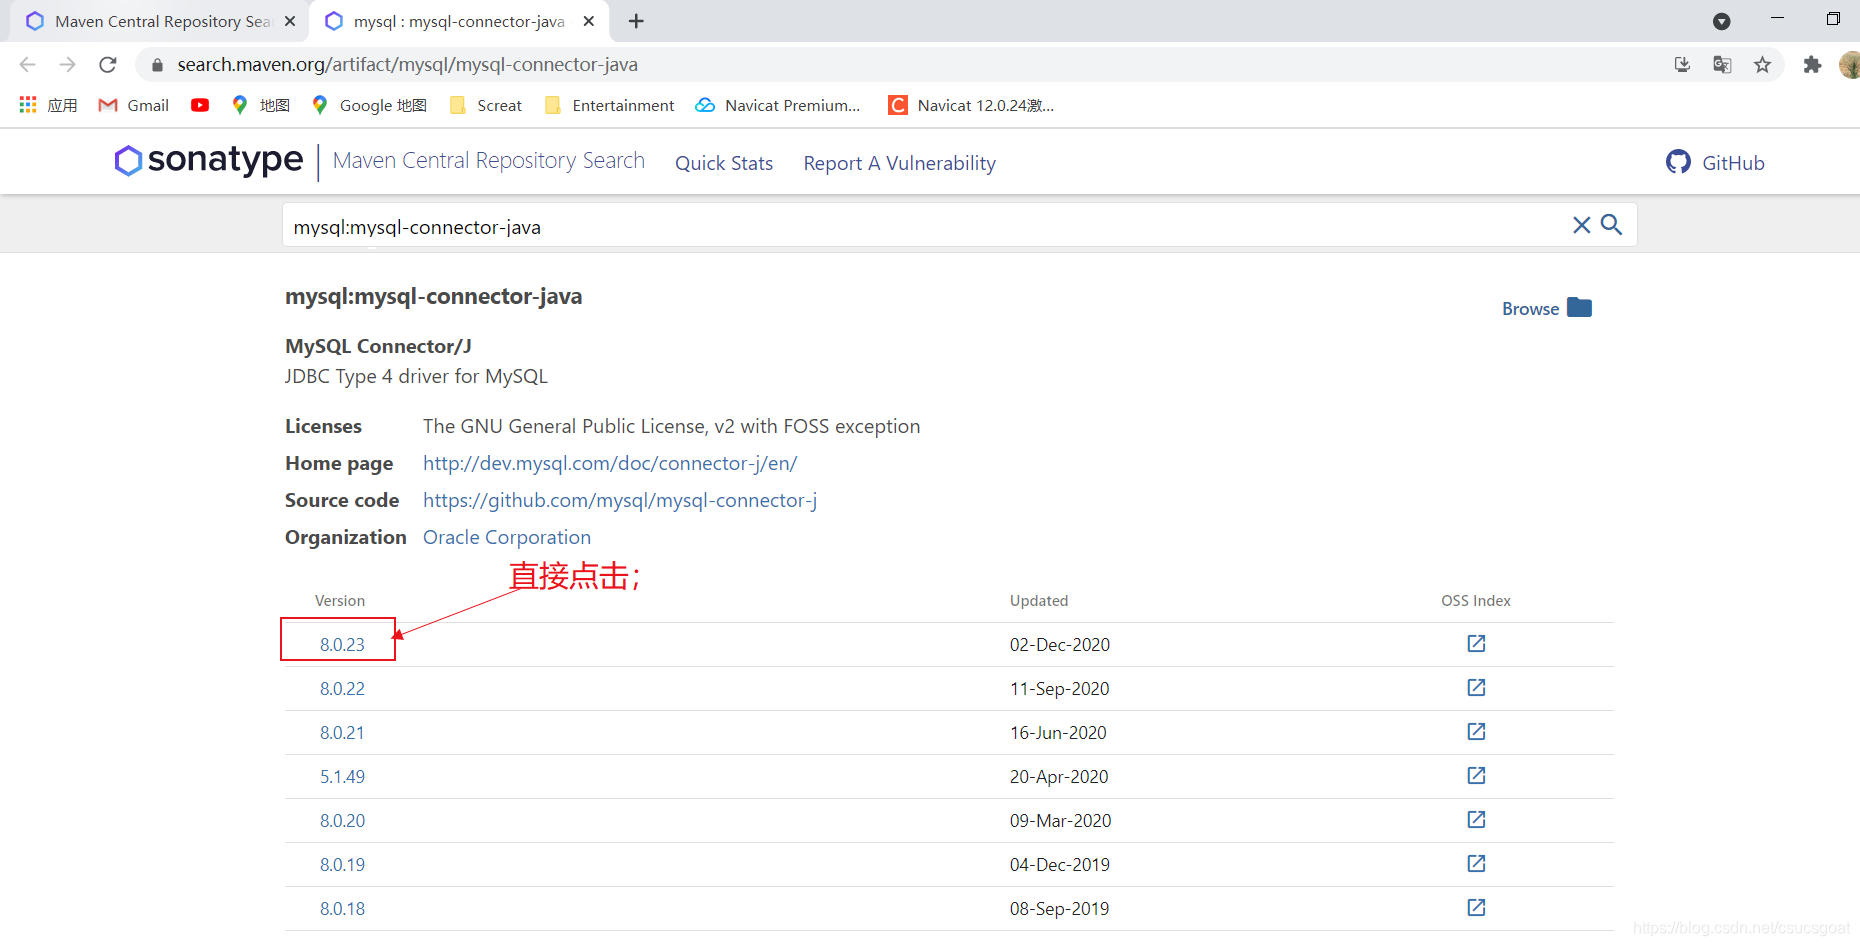The image size is (1860, 946).
Task: Open a new browser tab
Action: point(636,21)
